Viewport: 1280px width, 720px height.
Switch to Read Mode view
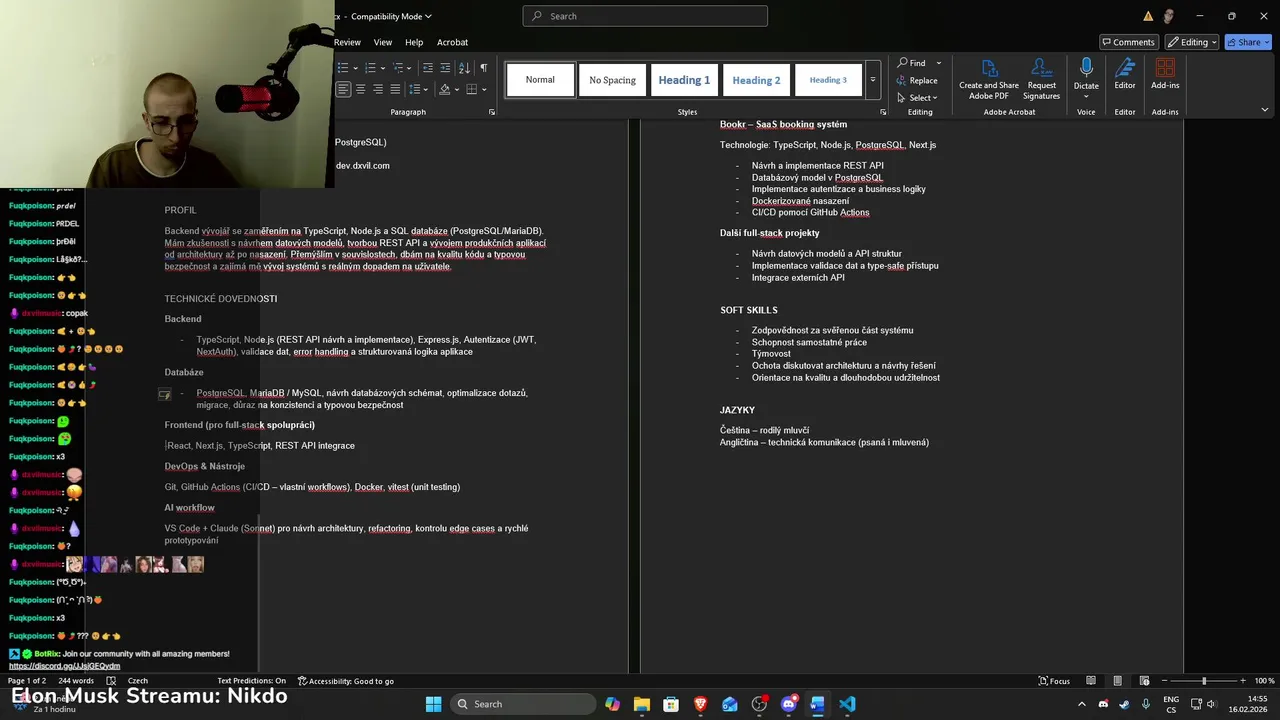(1091, 681)
